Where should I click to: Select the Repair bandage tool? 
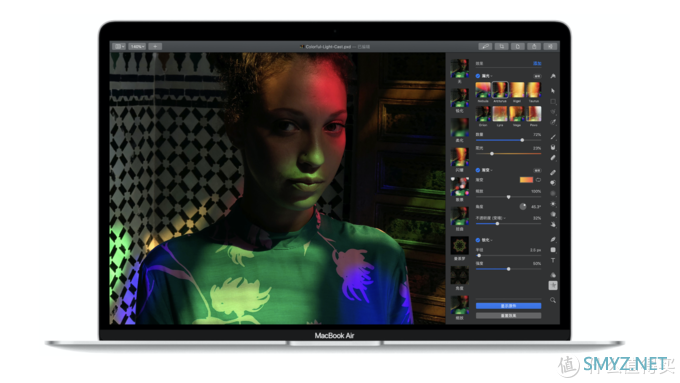coord(553,172)
